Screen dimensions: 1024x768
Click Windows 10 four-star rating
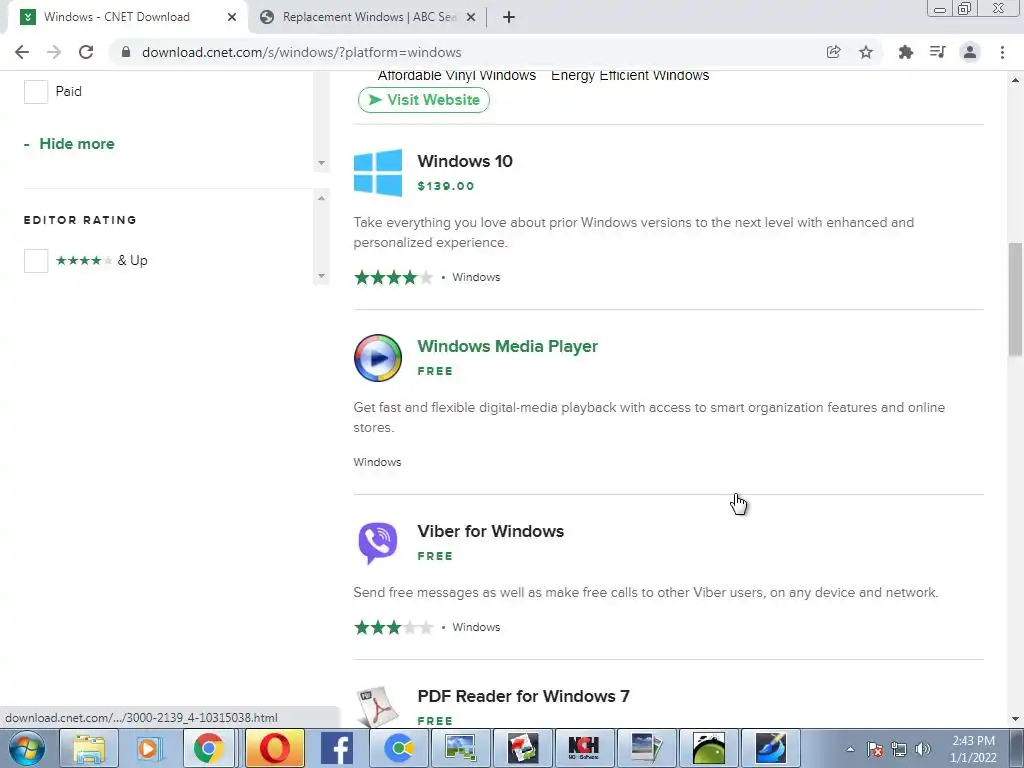coord(393,278)
